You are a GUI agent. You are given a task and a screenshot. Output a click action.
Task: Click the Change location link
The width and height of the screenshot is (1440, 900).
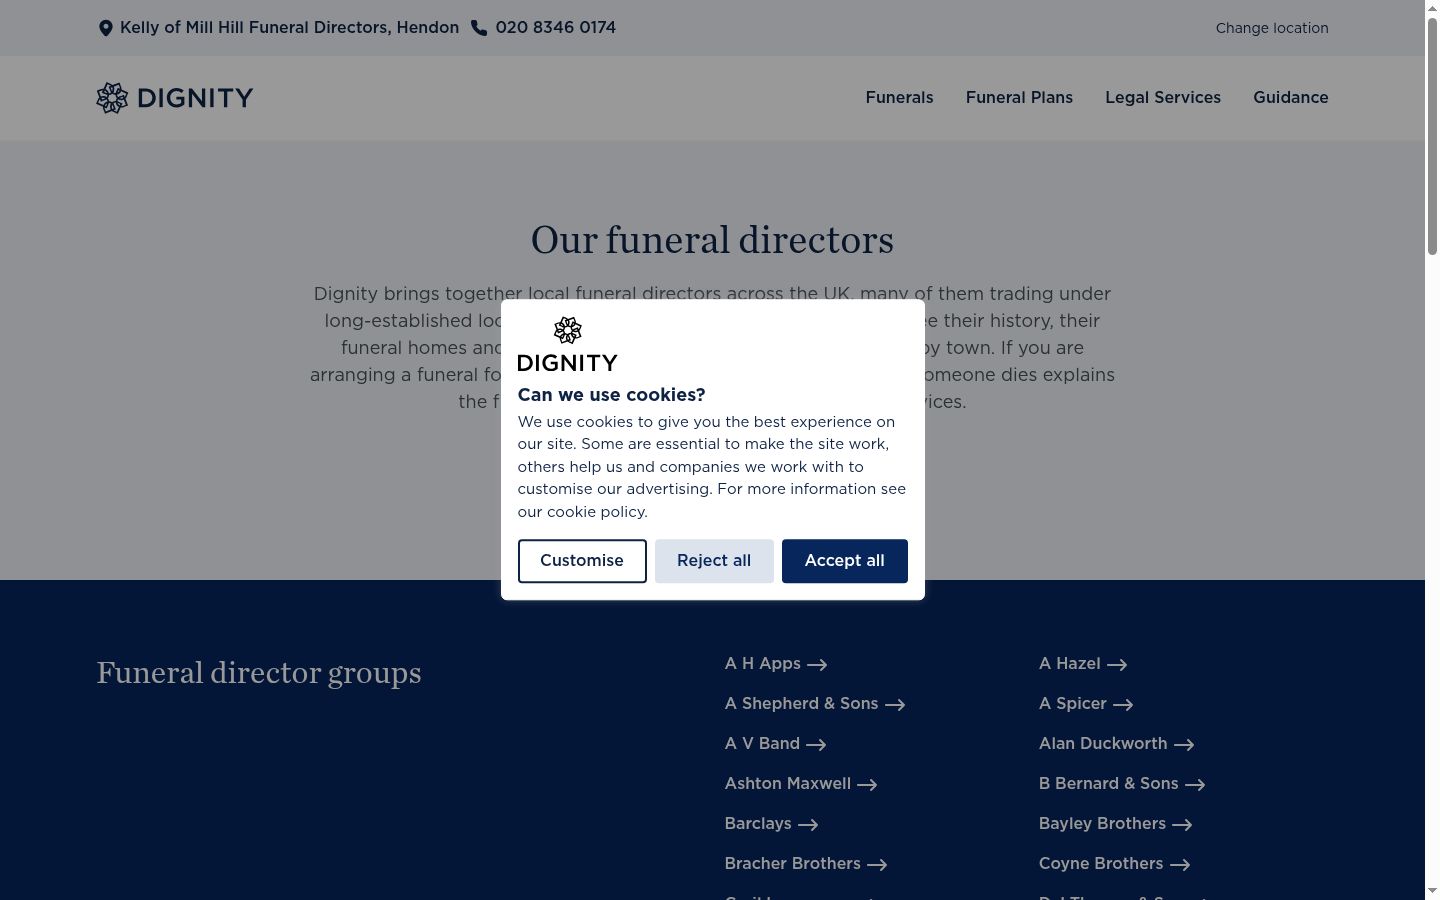(x=1272, y=28)
